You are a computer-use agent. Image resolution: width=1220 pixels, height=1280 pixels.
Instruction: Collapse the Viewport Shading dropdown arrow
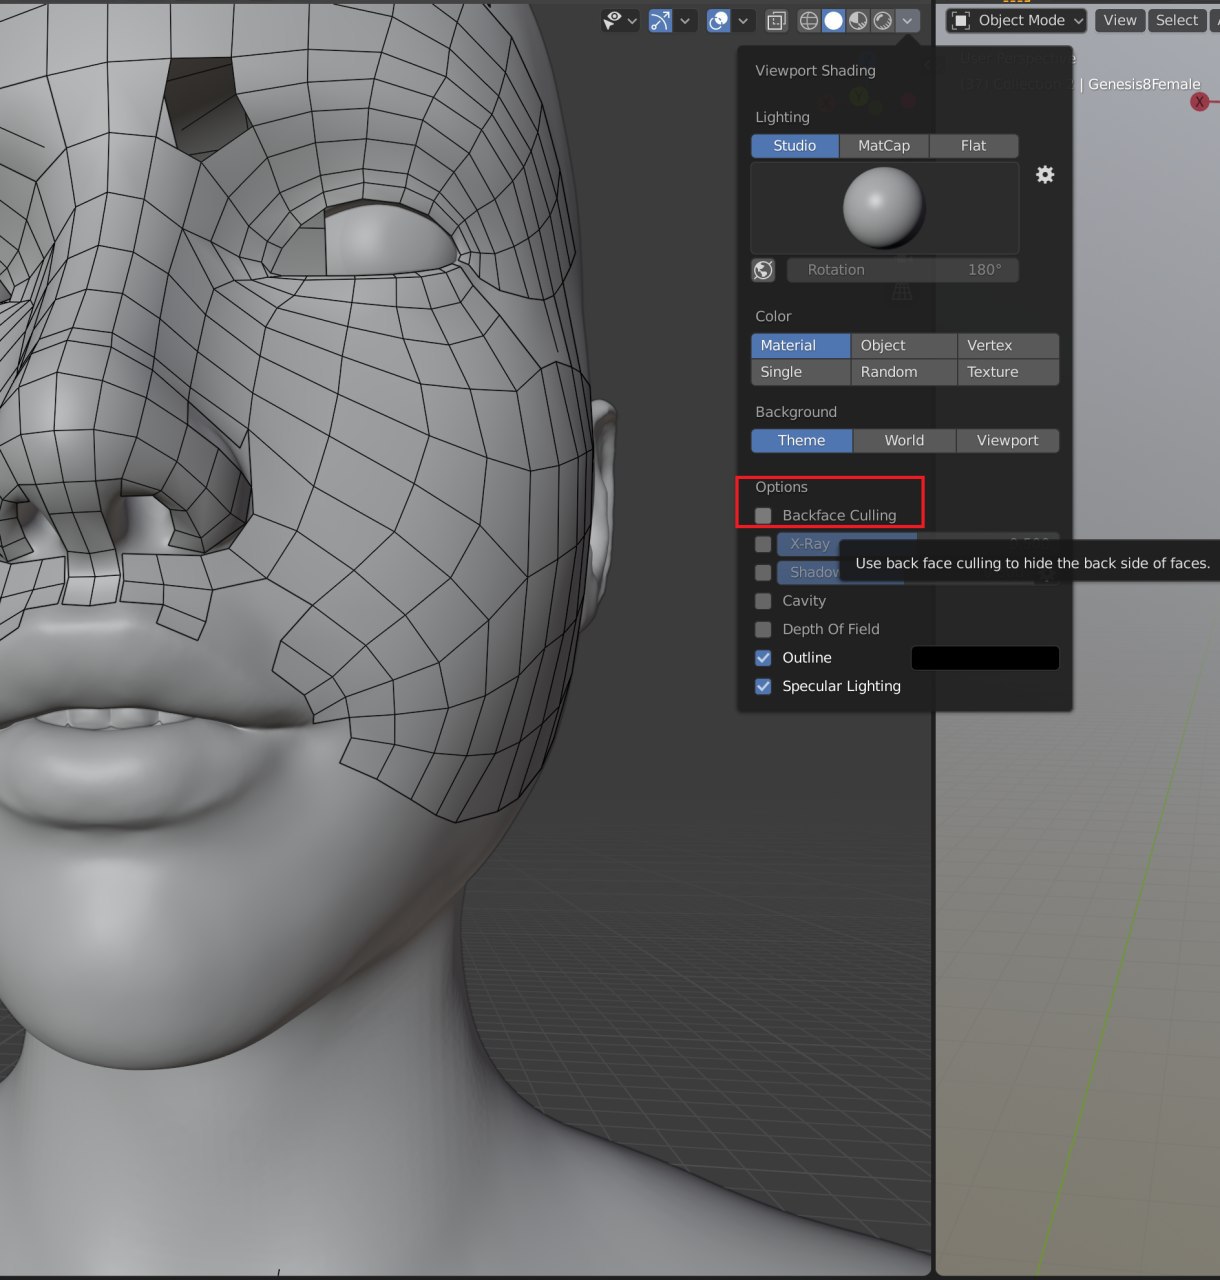point(907,20)
